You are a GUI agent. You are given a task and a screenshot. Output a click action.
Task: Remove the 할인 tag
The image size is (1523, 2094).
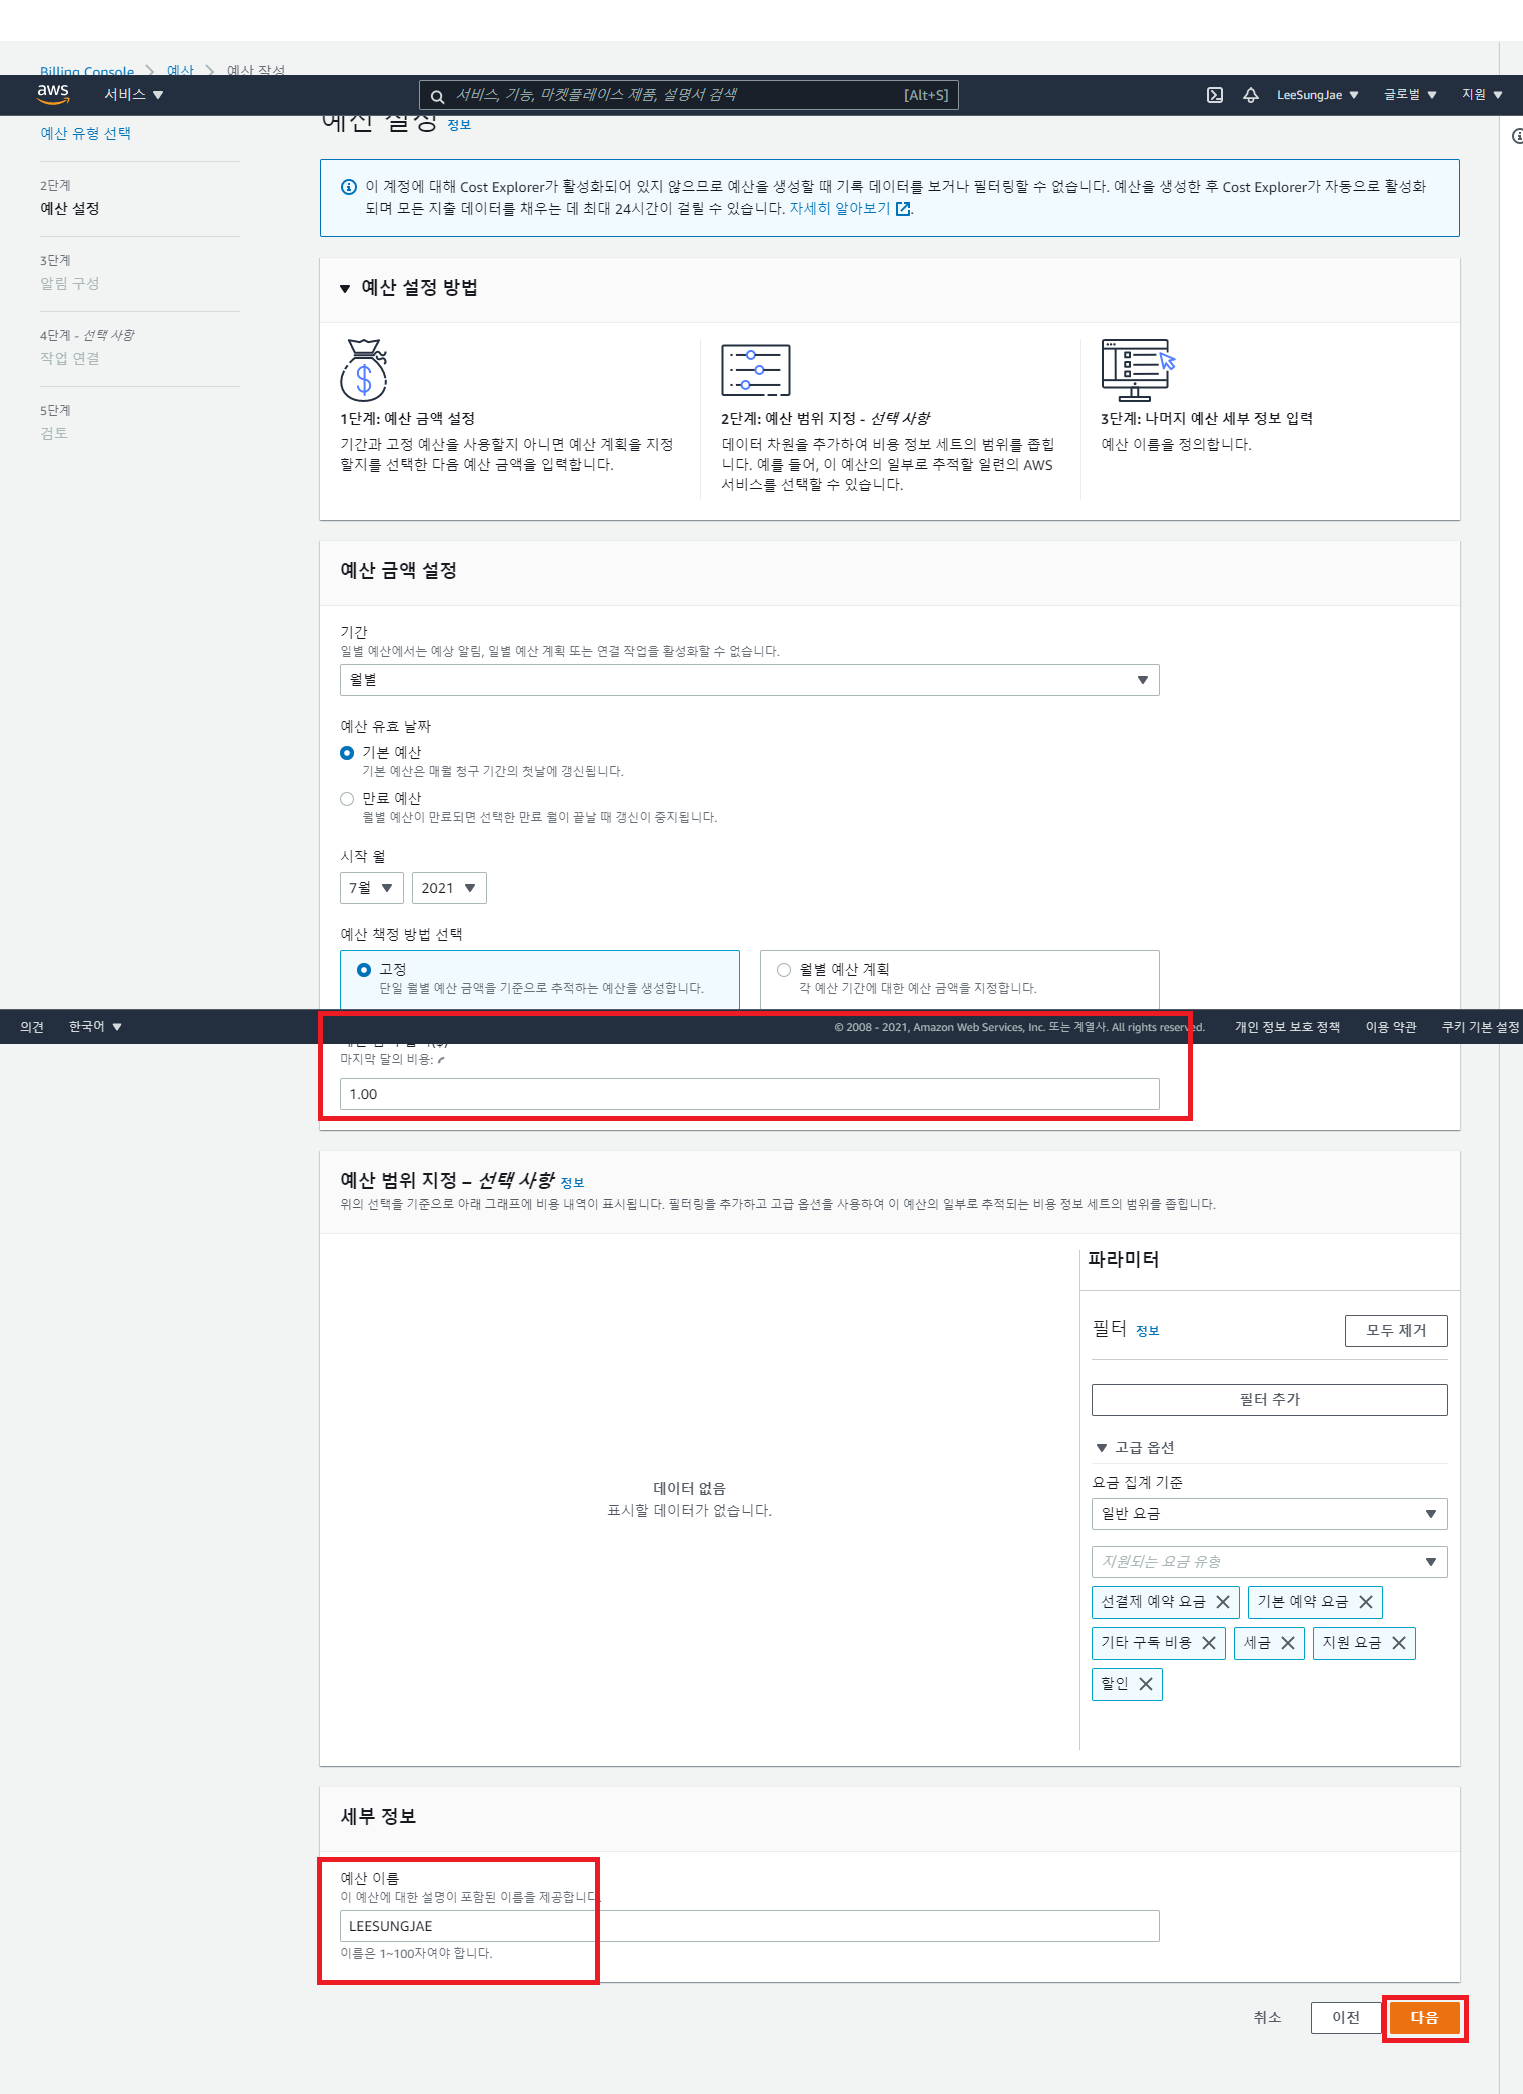[1145, 1684]
